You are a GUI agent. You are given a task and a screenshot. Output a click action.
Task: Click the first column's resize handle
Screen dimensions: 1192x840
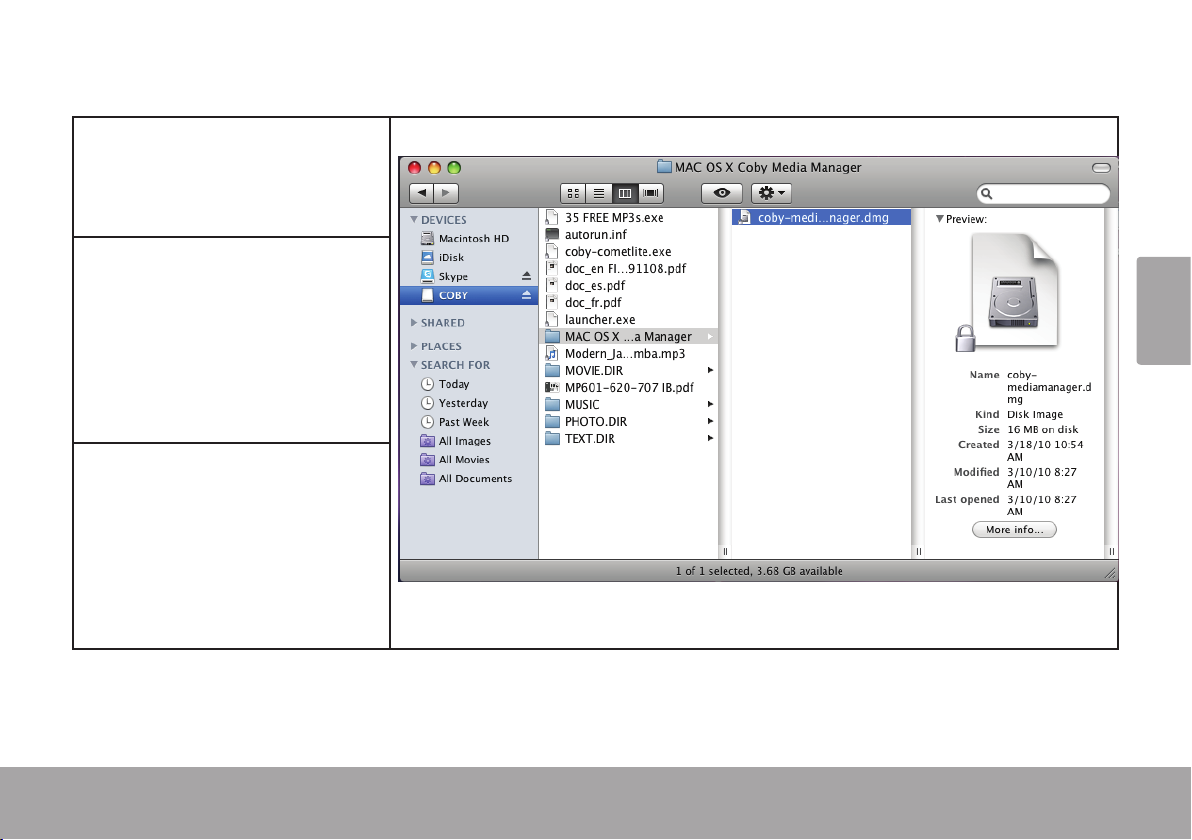tap(725, 552)
